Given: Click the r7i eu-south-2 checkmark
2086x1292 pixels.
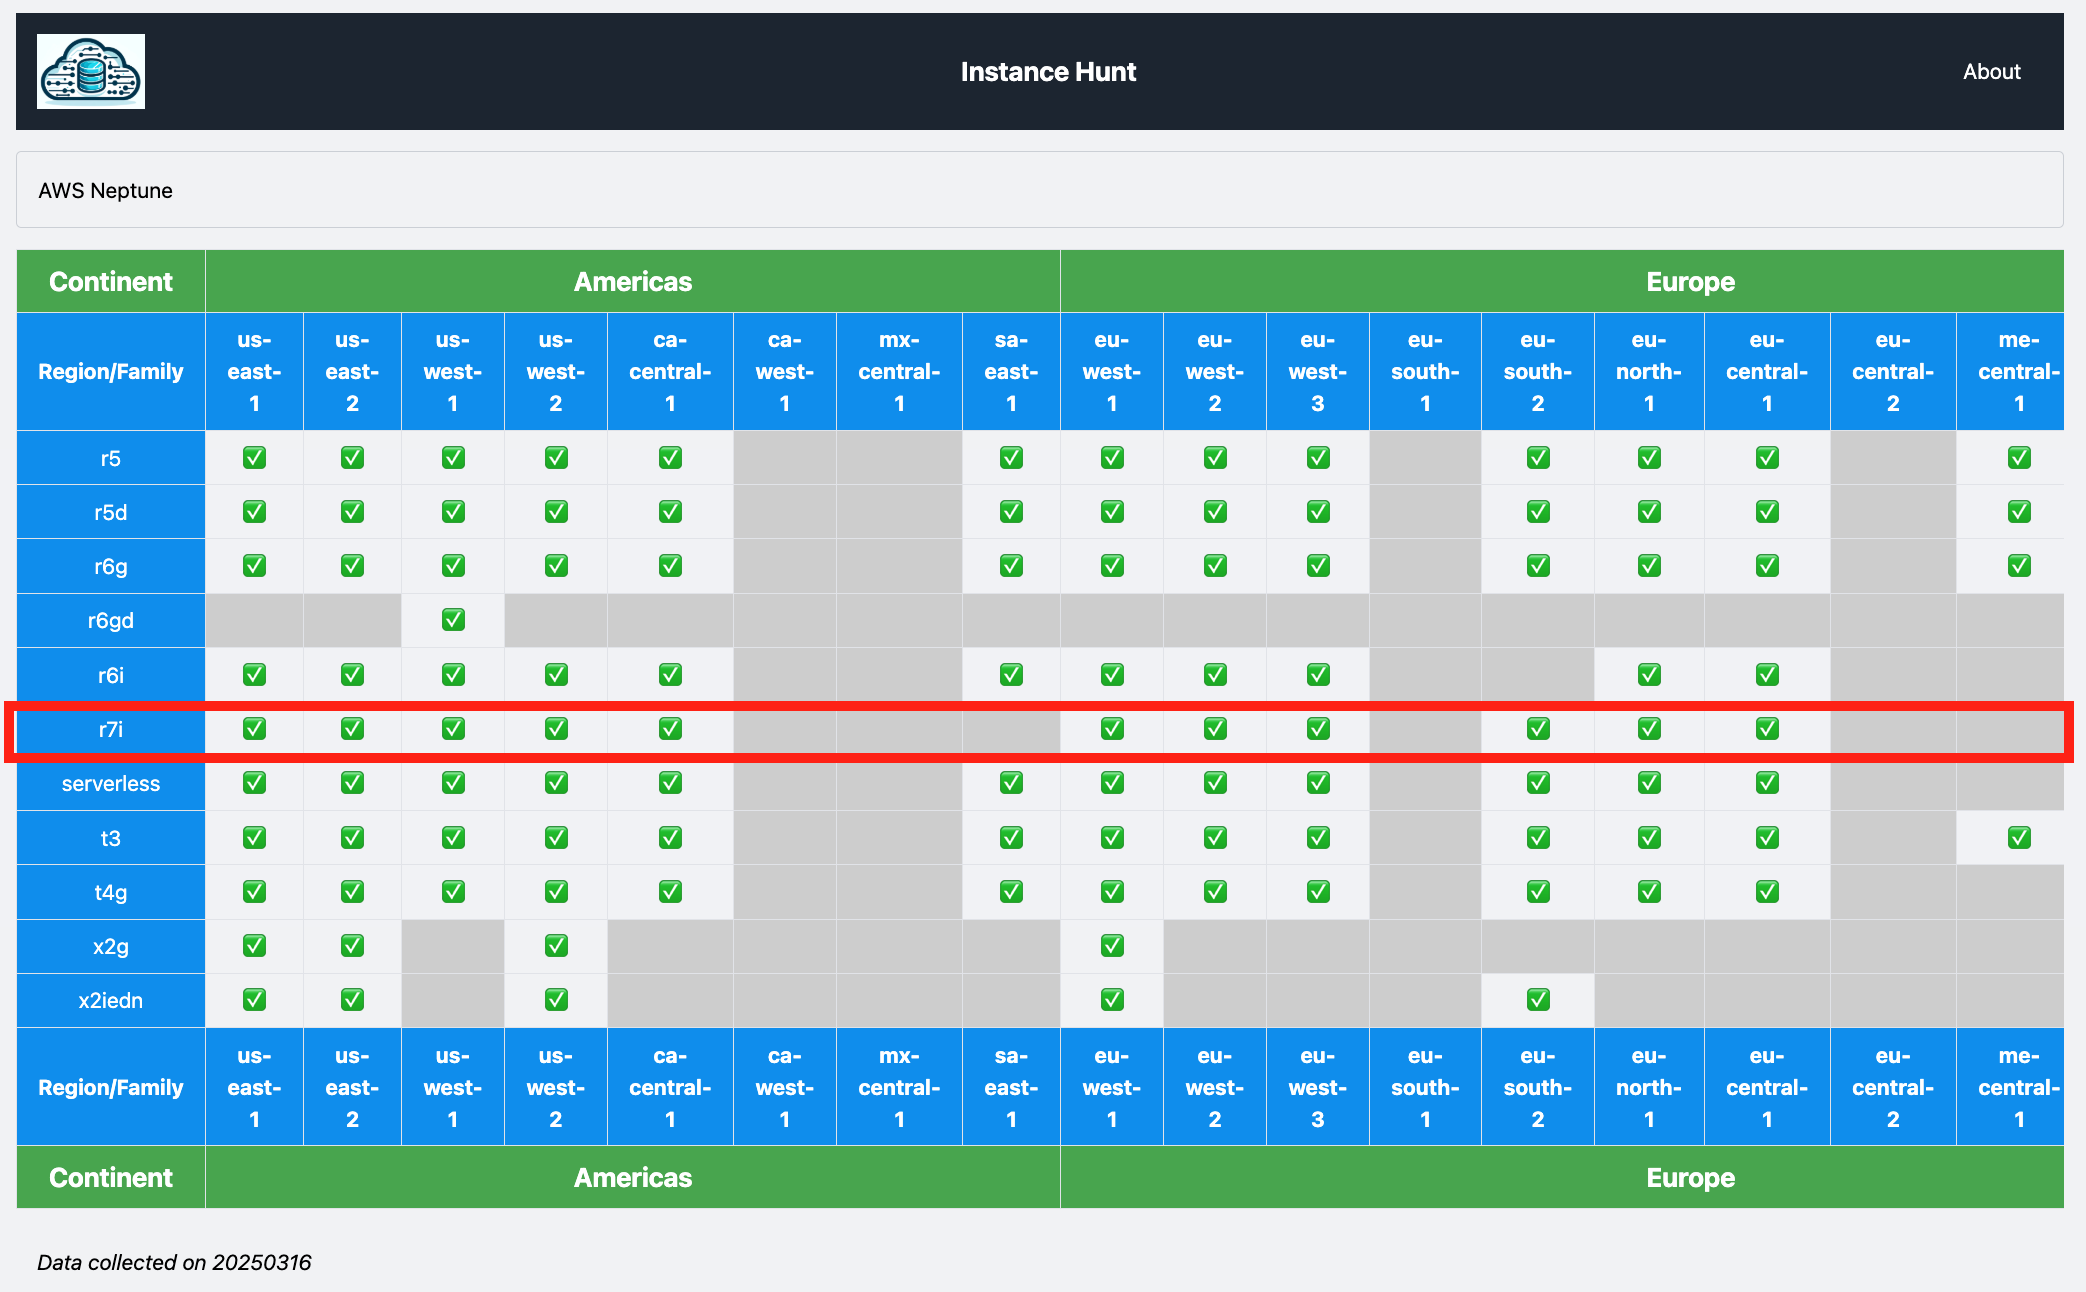Looking at the screenshot, I should 1538,729.
